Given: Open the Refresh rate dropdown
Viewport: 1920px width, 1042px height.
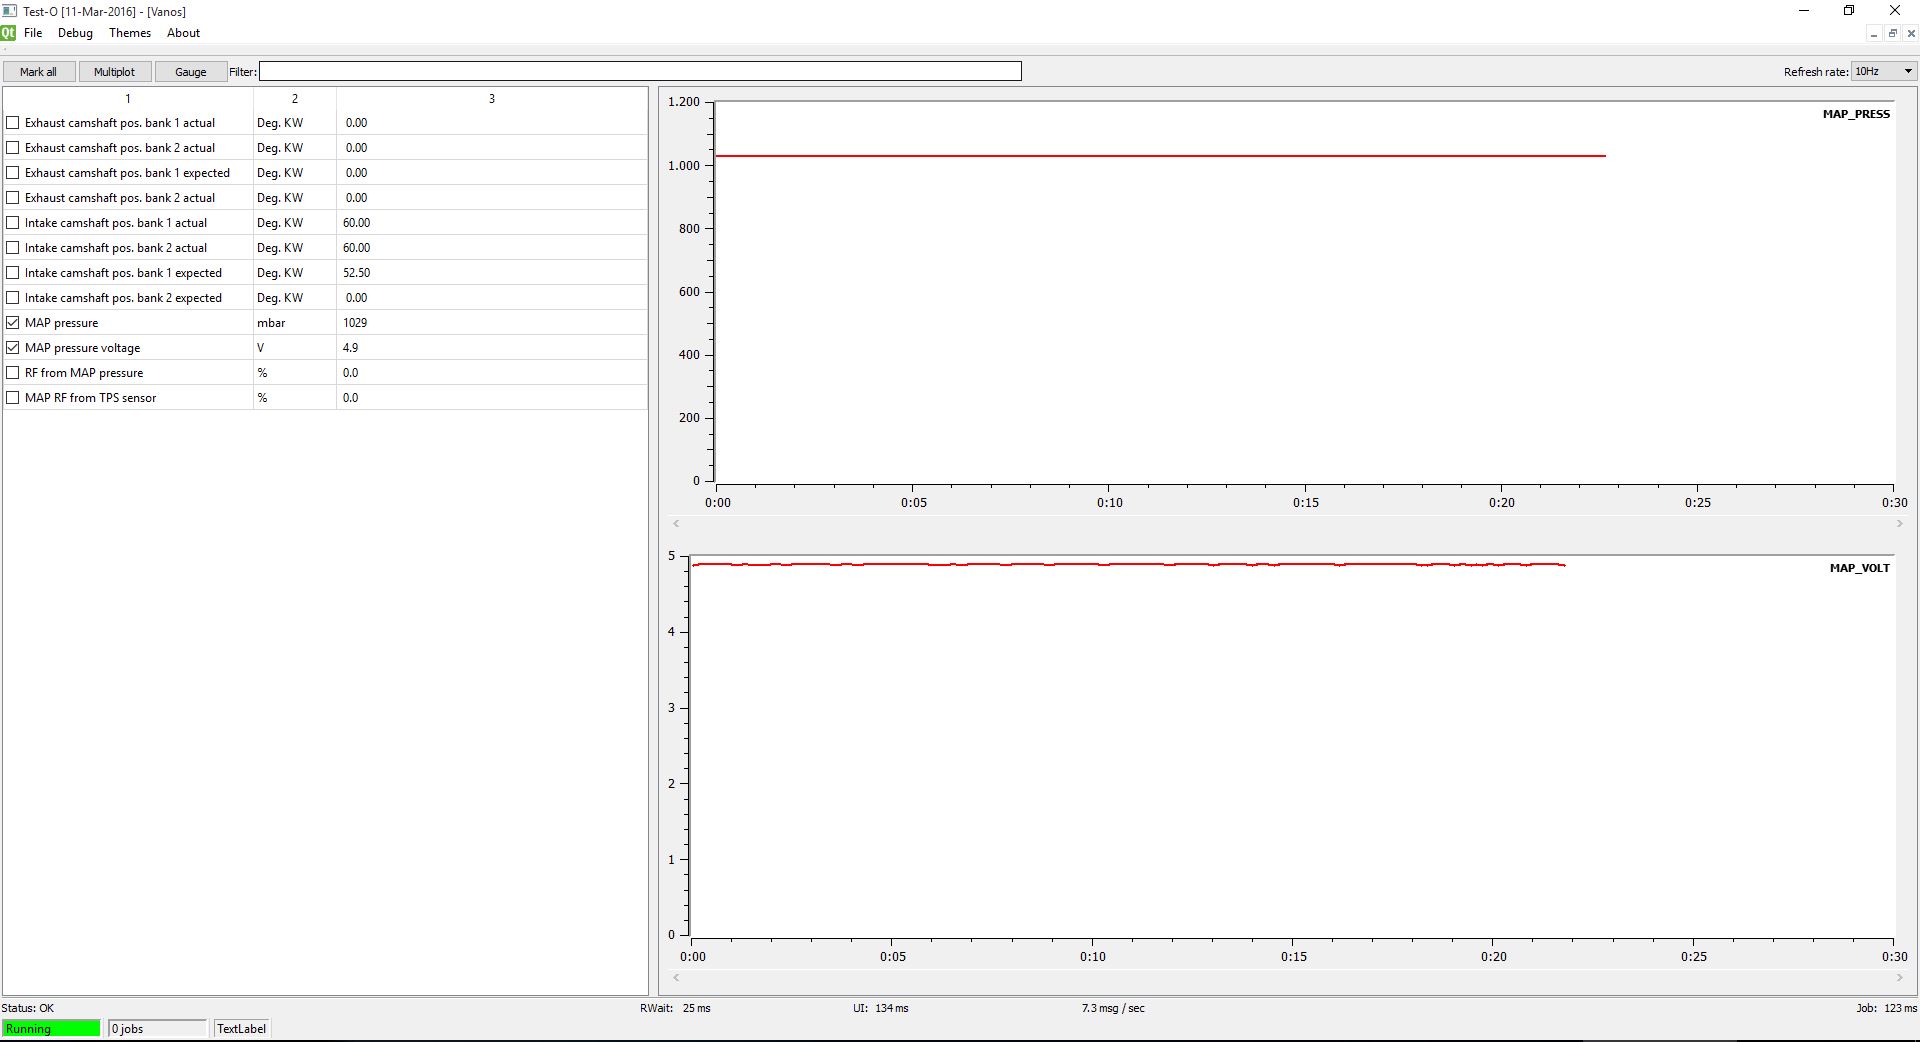Looking at the screenshot, I should click(1883, 71).
